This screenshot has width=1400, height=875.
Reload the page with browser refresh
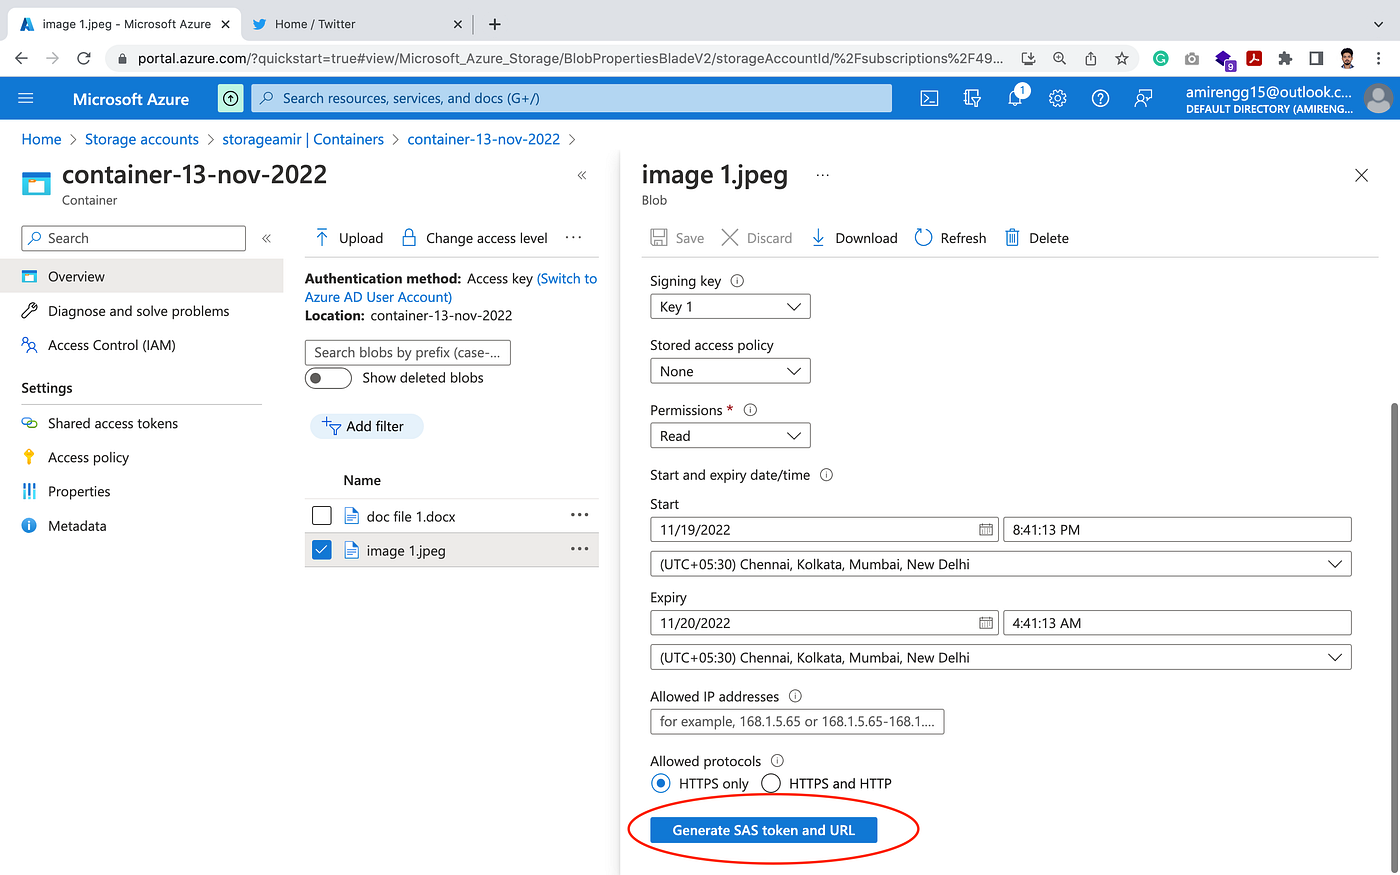[x=84, y=58]
